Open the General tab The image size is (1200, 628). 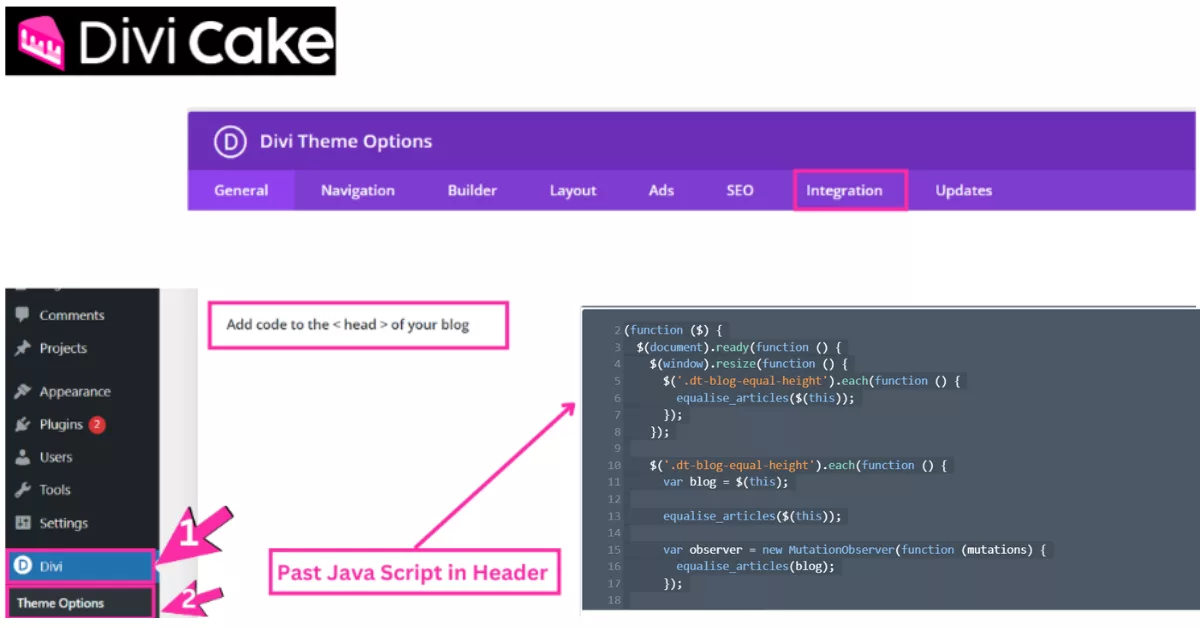tap(241, 190)
